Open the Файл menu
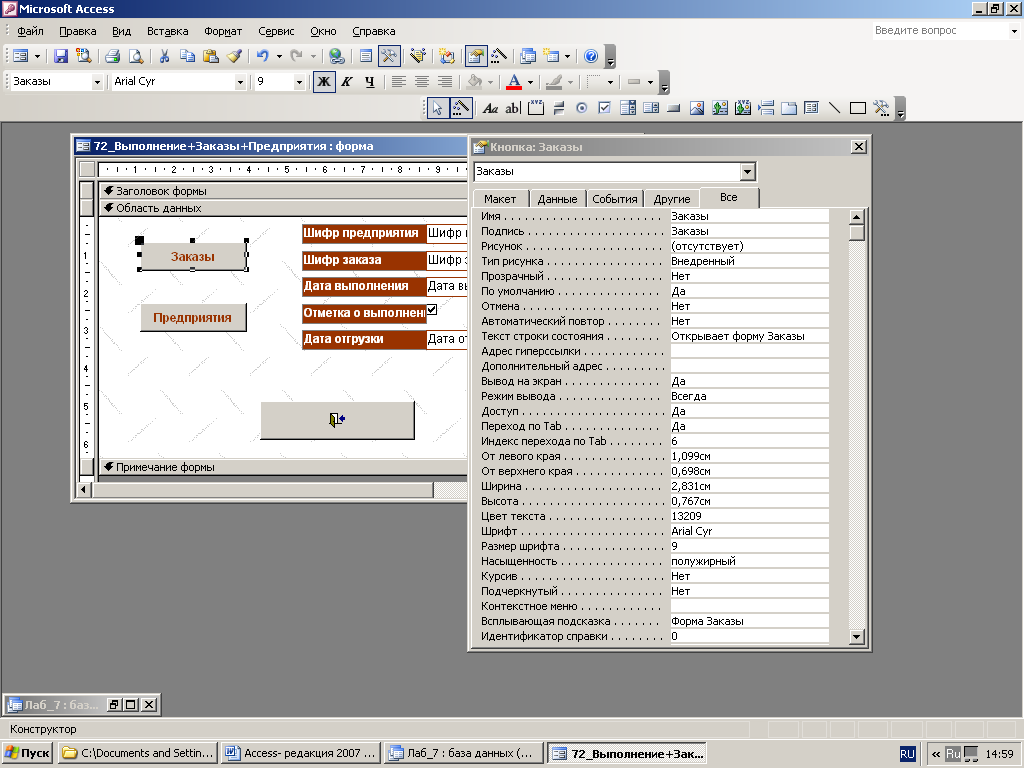Image resolution: width=1024 pixels, height=768 pixels. pos(30,31)
